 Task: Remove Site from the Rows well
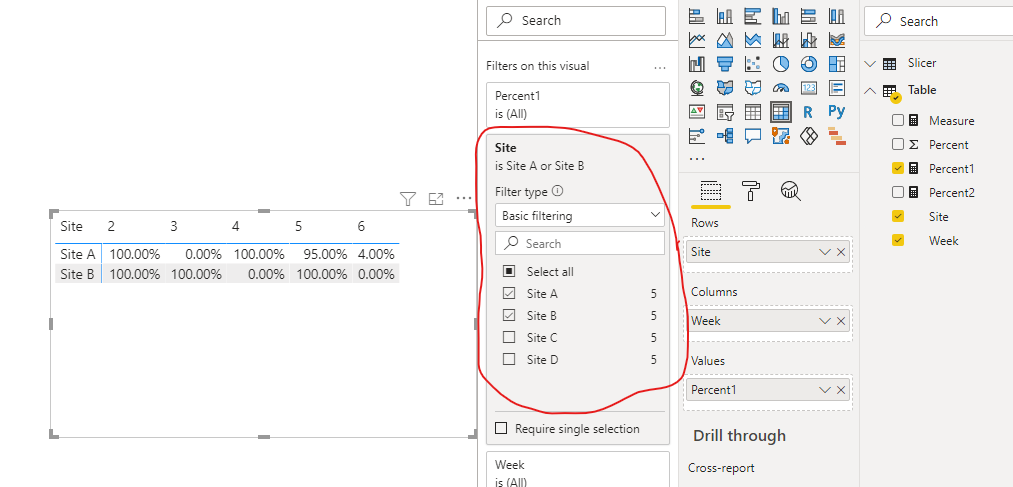coord(841,252)
